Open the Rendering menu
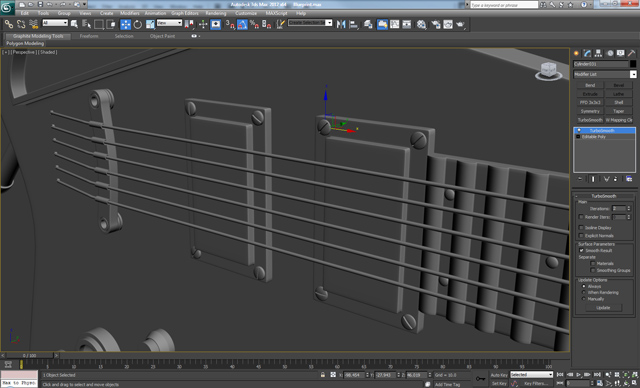Screen dimensions: 640x388 pyautogui.click(x=216, y=13)
